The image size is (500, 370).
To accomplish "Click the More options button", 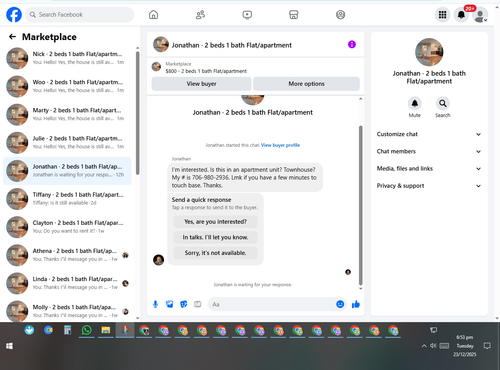I will (x=306, y=84).
